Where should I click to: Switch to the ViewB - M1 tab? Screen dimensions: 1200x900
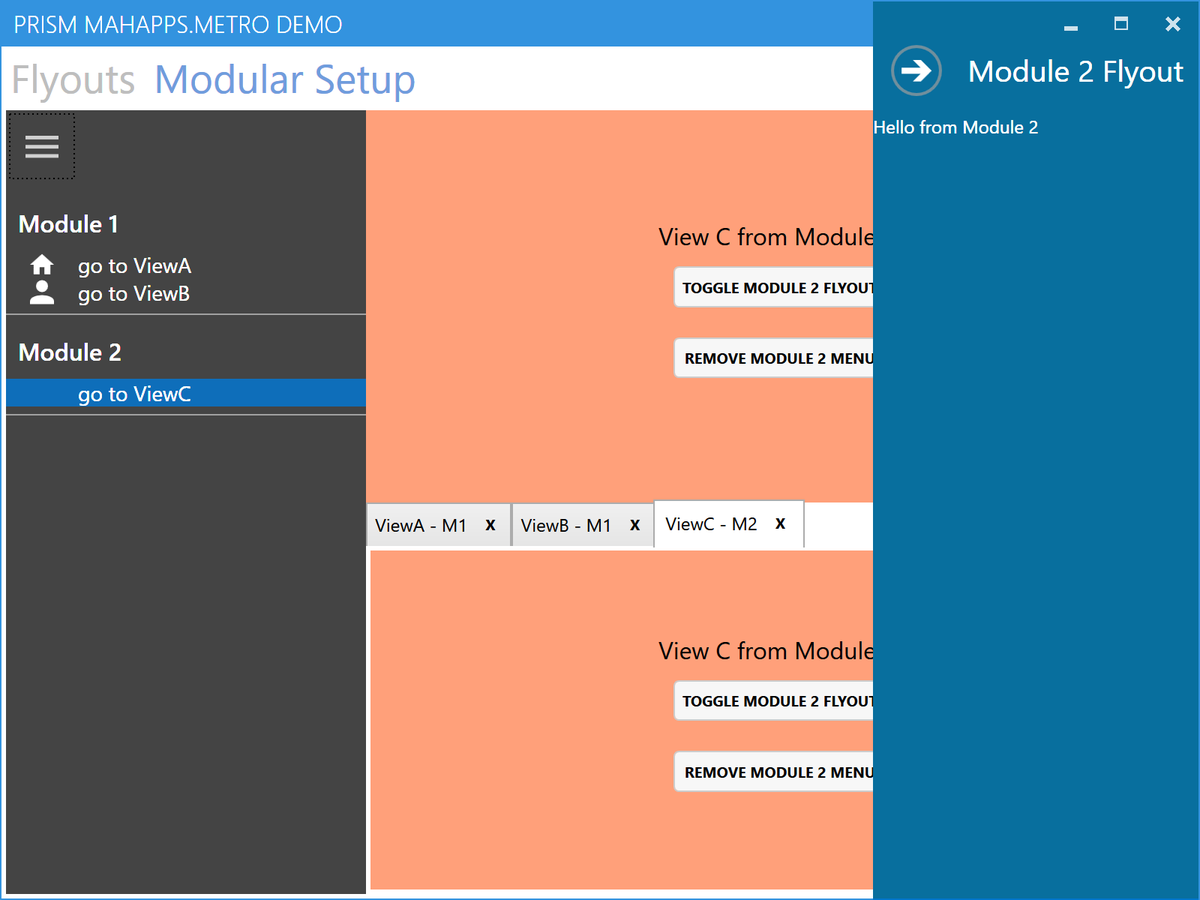(582, 525)
